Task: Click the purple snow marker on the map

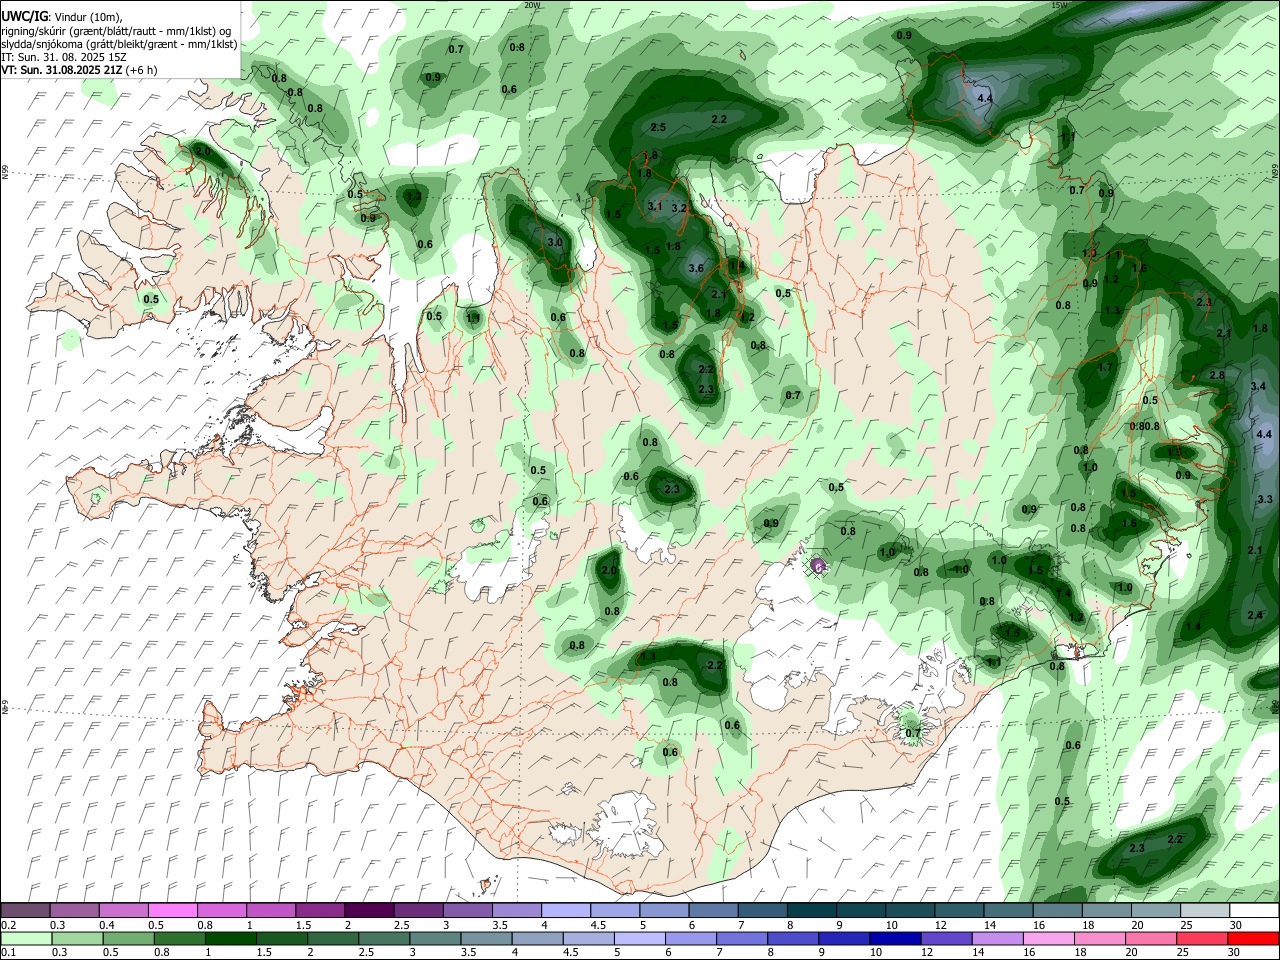Action: pos(818,566)
